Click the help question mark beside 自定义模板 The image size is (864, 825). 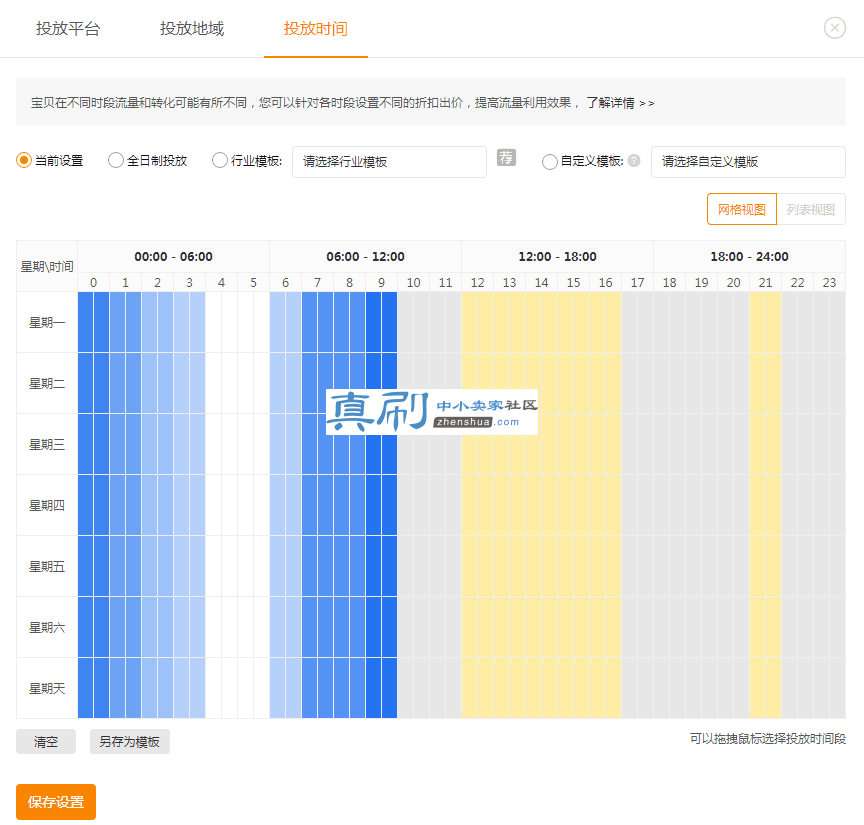tap(634, 160)
